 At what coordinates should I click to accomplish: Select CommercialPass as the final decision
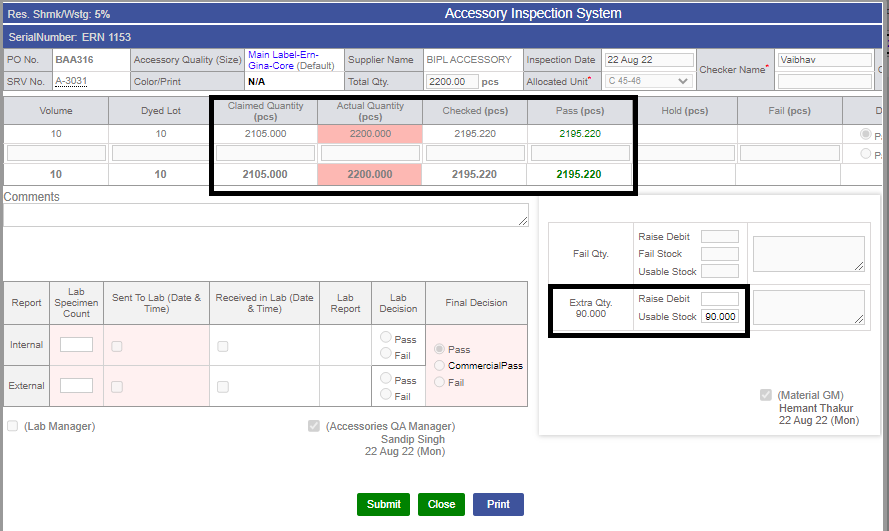pos(439,366)
